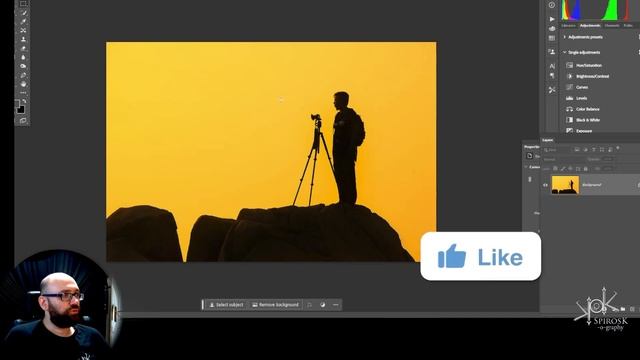
Task: Select the Content-Aware Move crossed-arrows tool
Action: [23, 30]
